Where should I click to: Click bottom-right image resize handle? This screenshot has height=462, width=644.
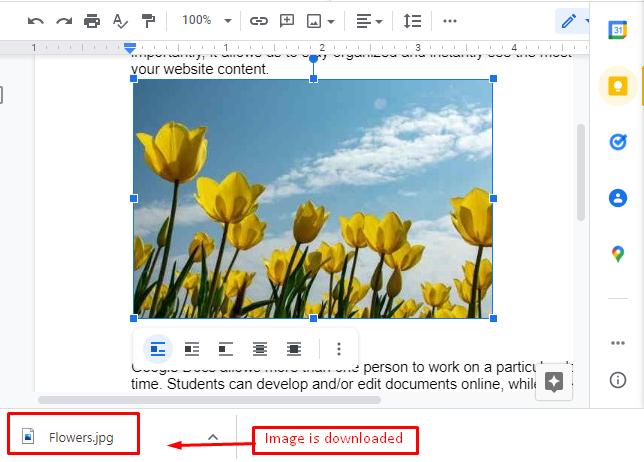pyautogui.click(x=493, y=318)
